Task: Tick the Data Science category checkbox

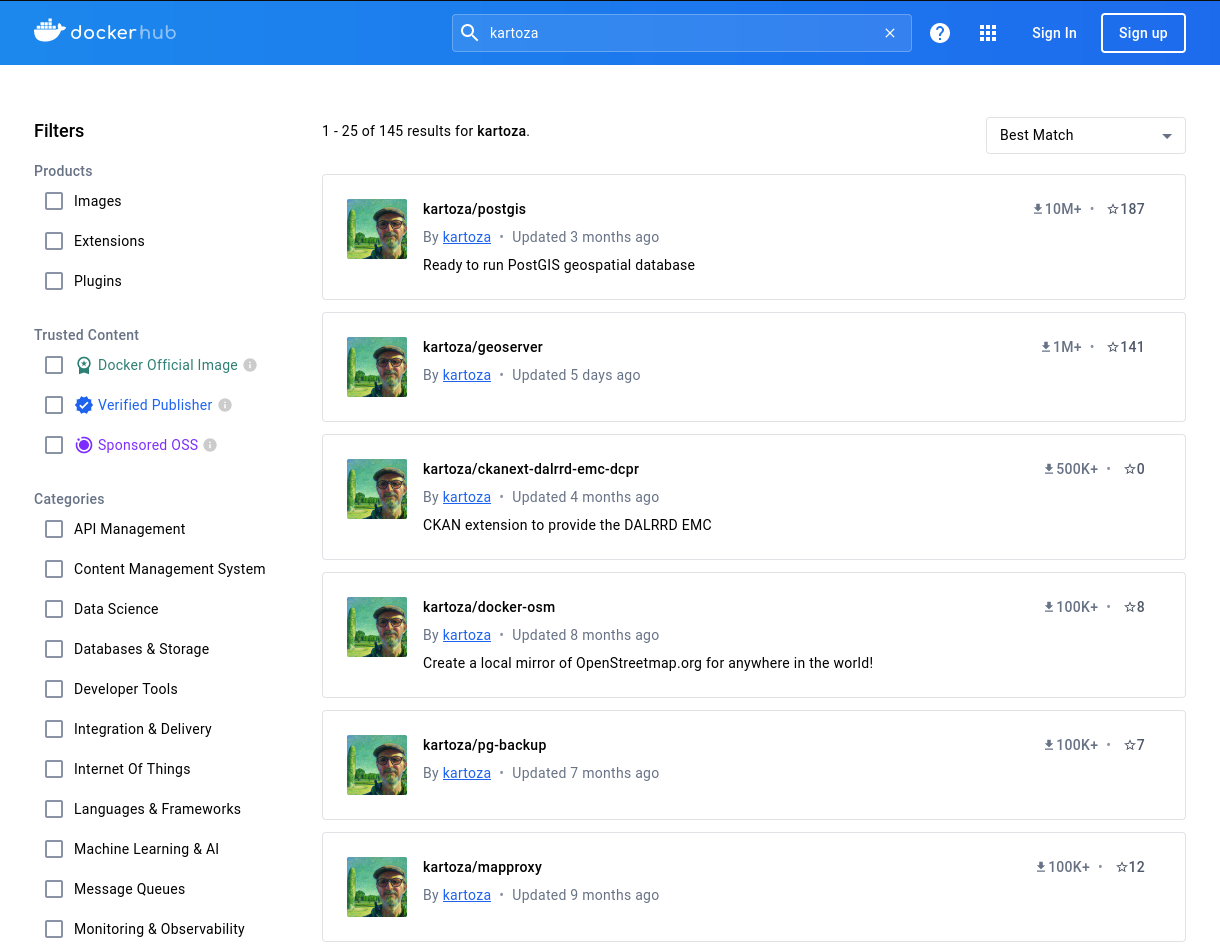Action: (x=54, y=609)
